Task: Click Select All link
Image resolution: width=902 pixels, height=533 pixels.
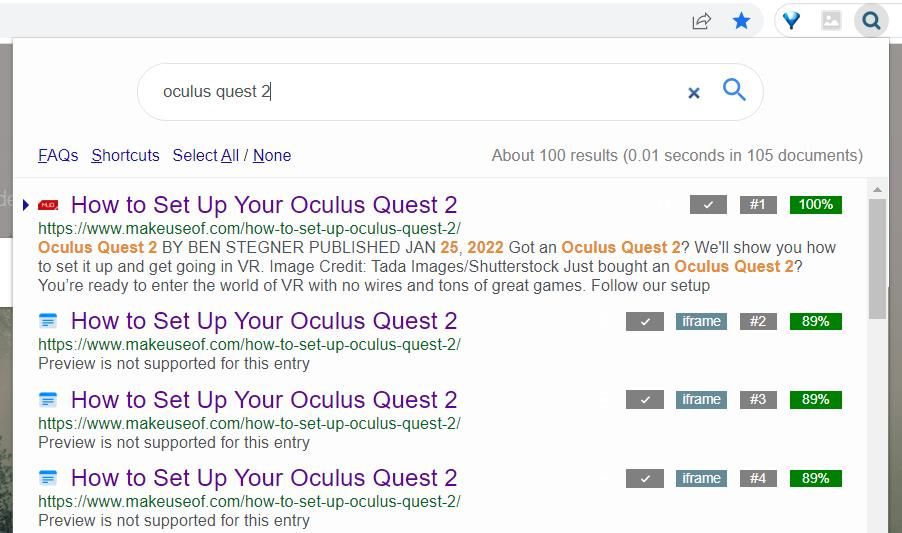Action: (x=205, y=155)
